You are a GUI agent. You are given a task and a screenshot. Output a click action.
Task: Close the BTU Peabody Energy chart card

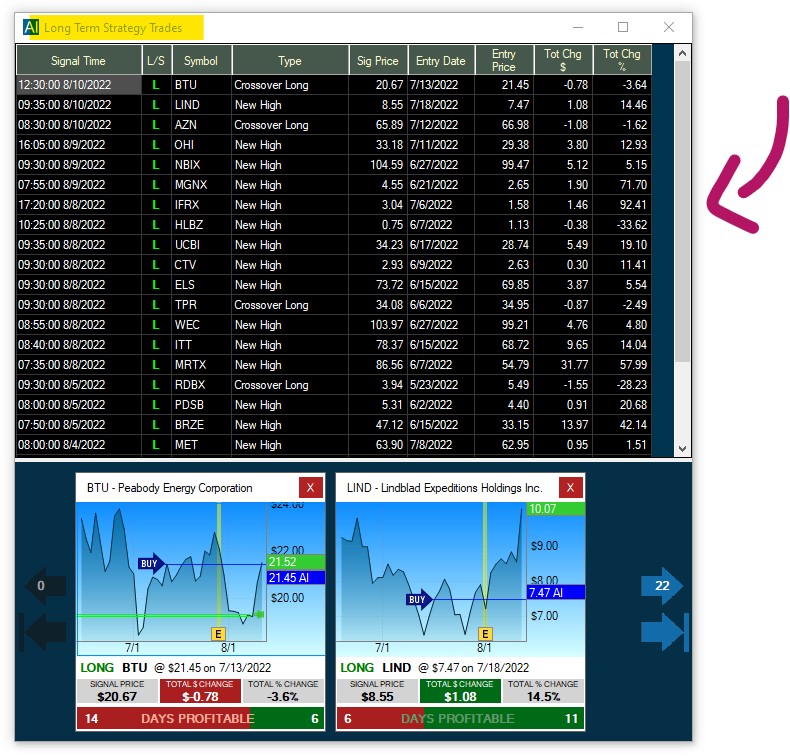[310, 488]
